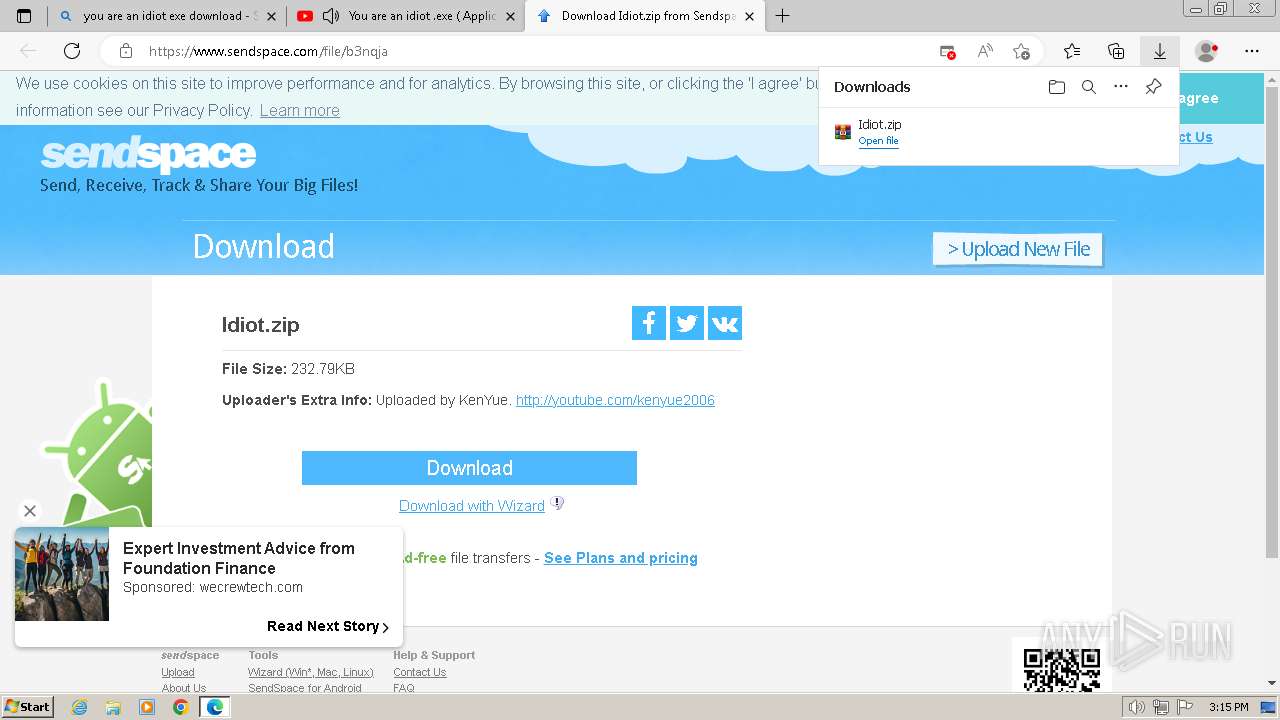Viewport: 1280px width, 720px height.
Task: Open See Plans and pricing link
Action: 621,558
